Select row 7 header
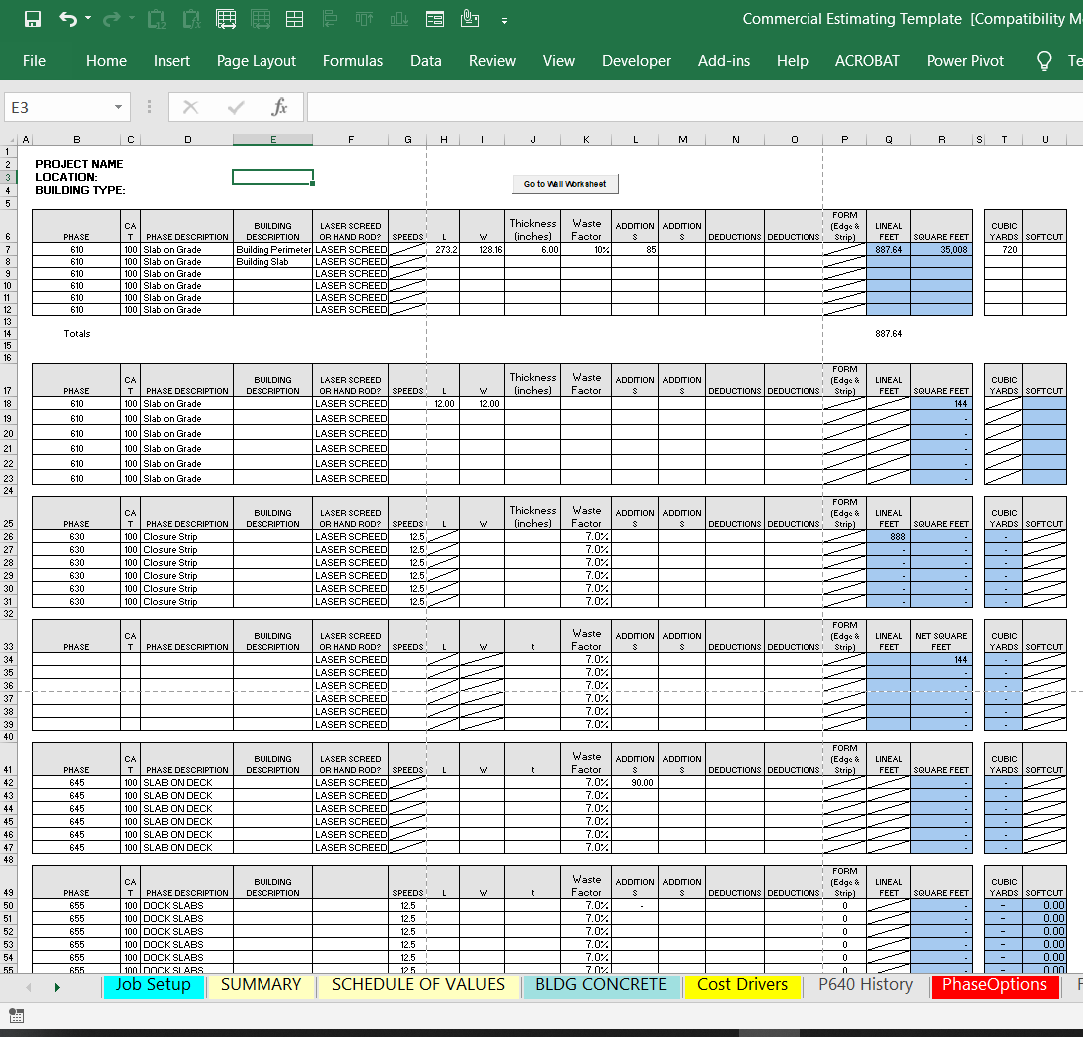Viewport: 1083px width, 1037px height. pos(8,249)
